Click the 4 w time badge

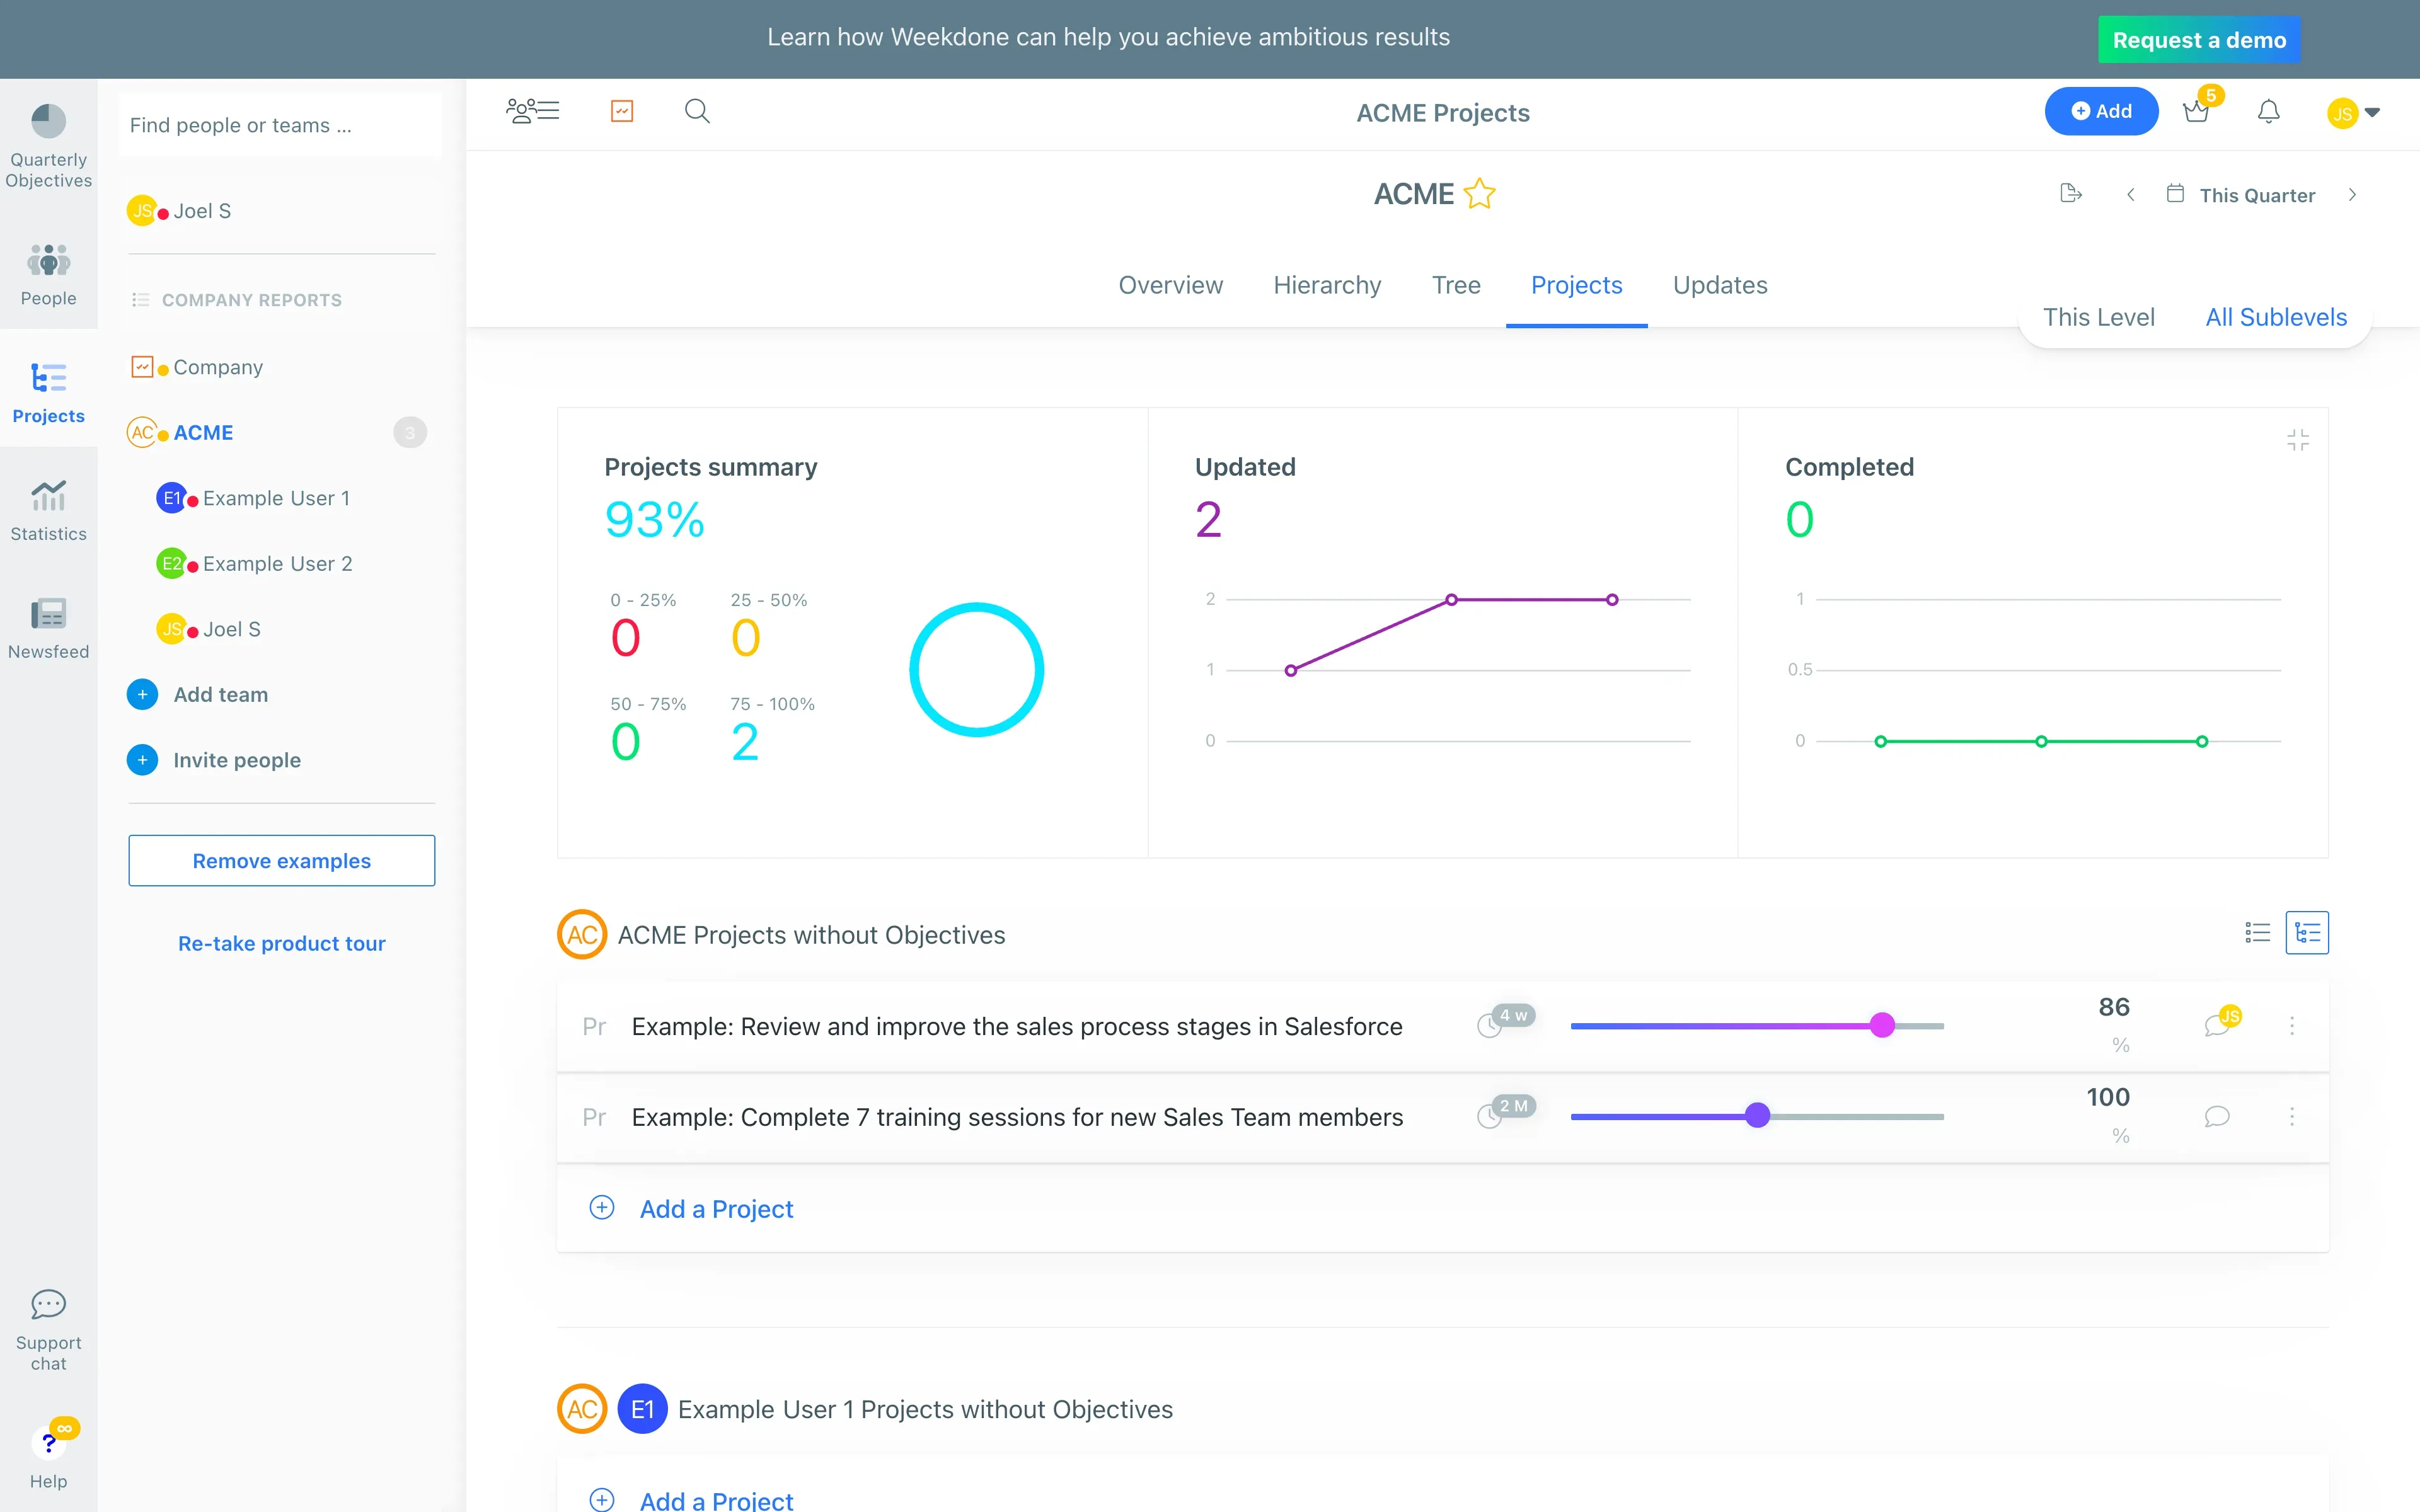click(x=1513, y=1016)
